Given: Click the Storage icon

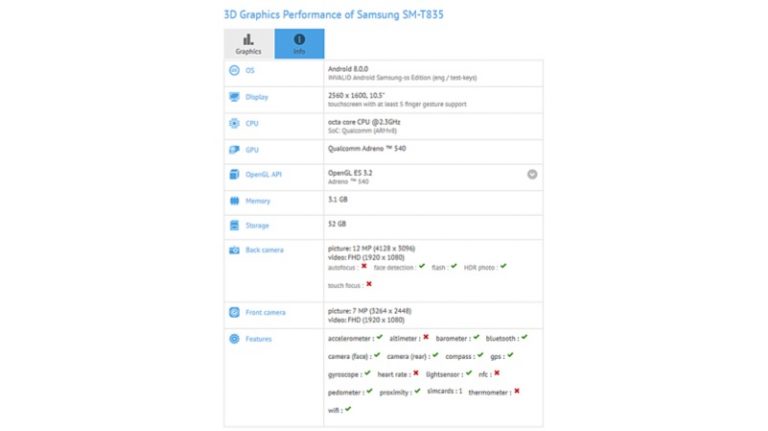Looking at the screenshot, I should tap(234, 226).
